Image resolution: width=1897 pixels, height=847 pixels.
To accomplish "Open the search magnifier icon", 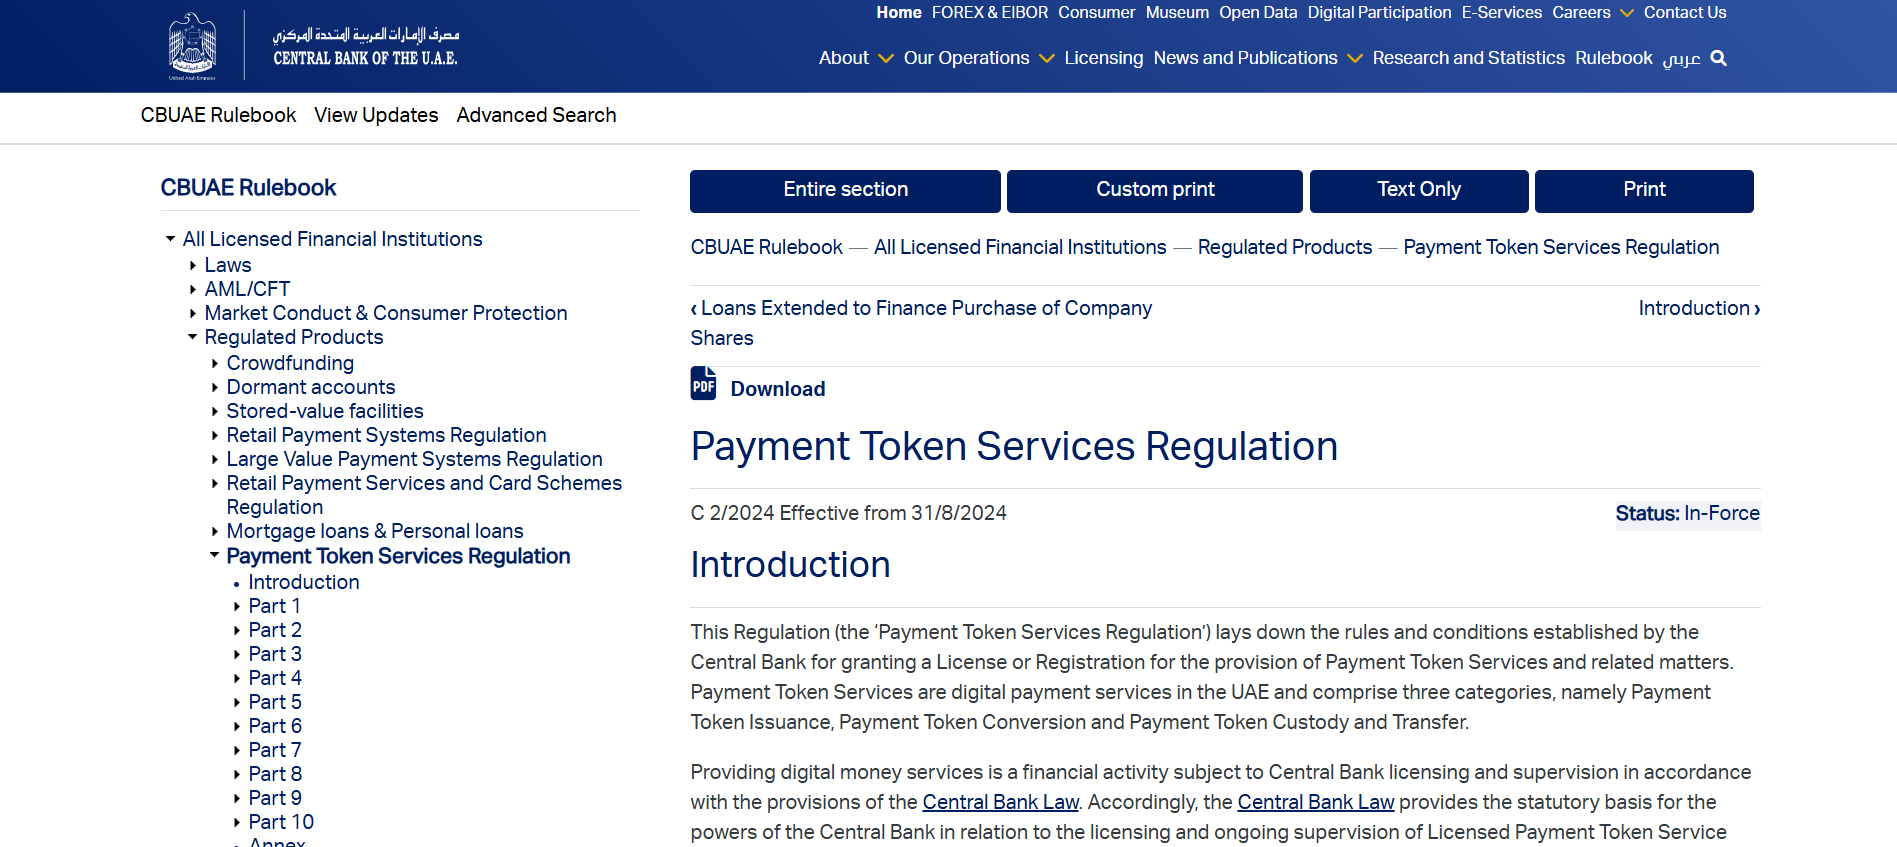I will point(1719,58).
